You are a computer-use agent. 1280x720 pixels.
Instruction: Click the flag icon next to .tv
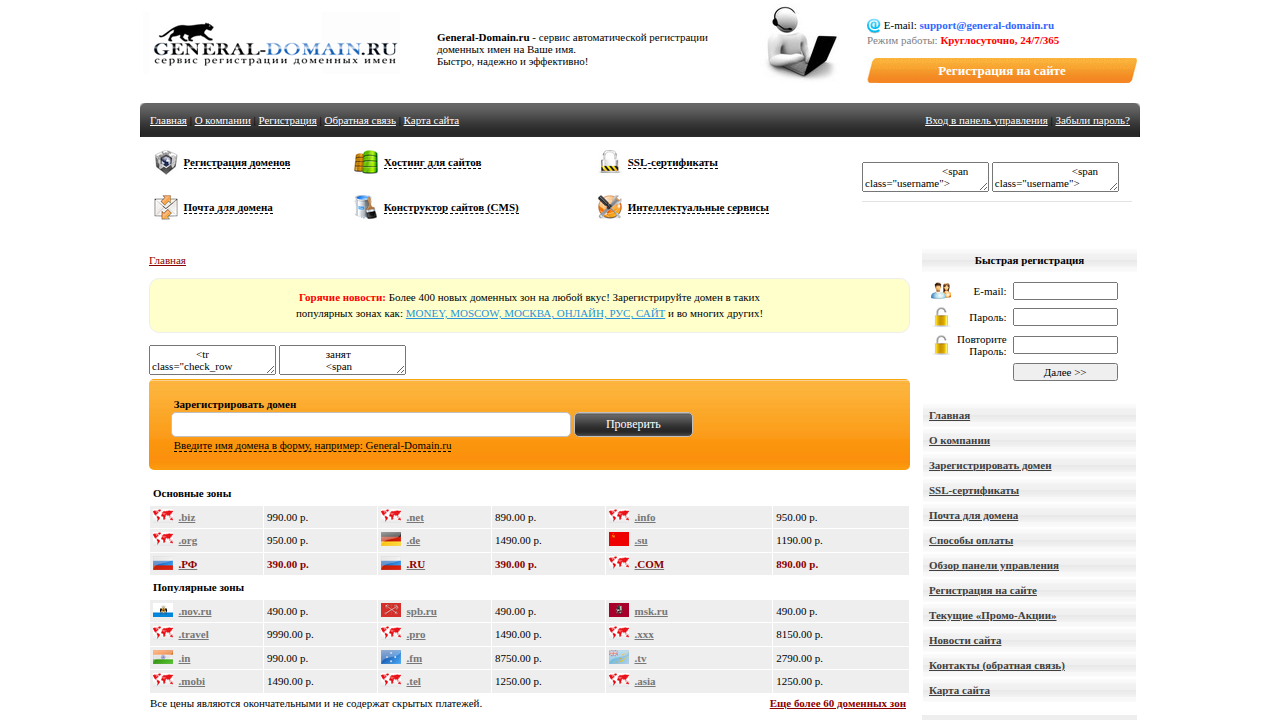[x=619, y=657]
